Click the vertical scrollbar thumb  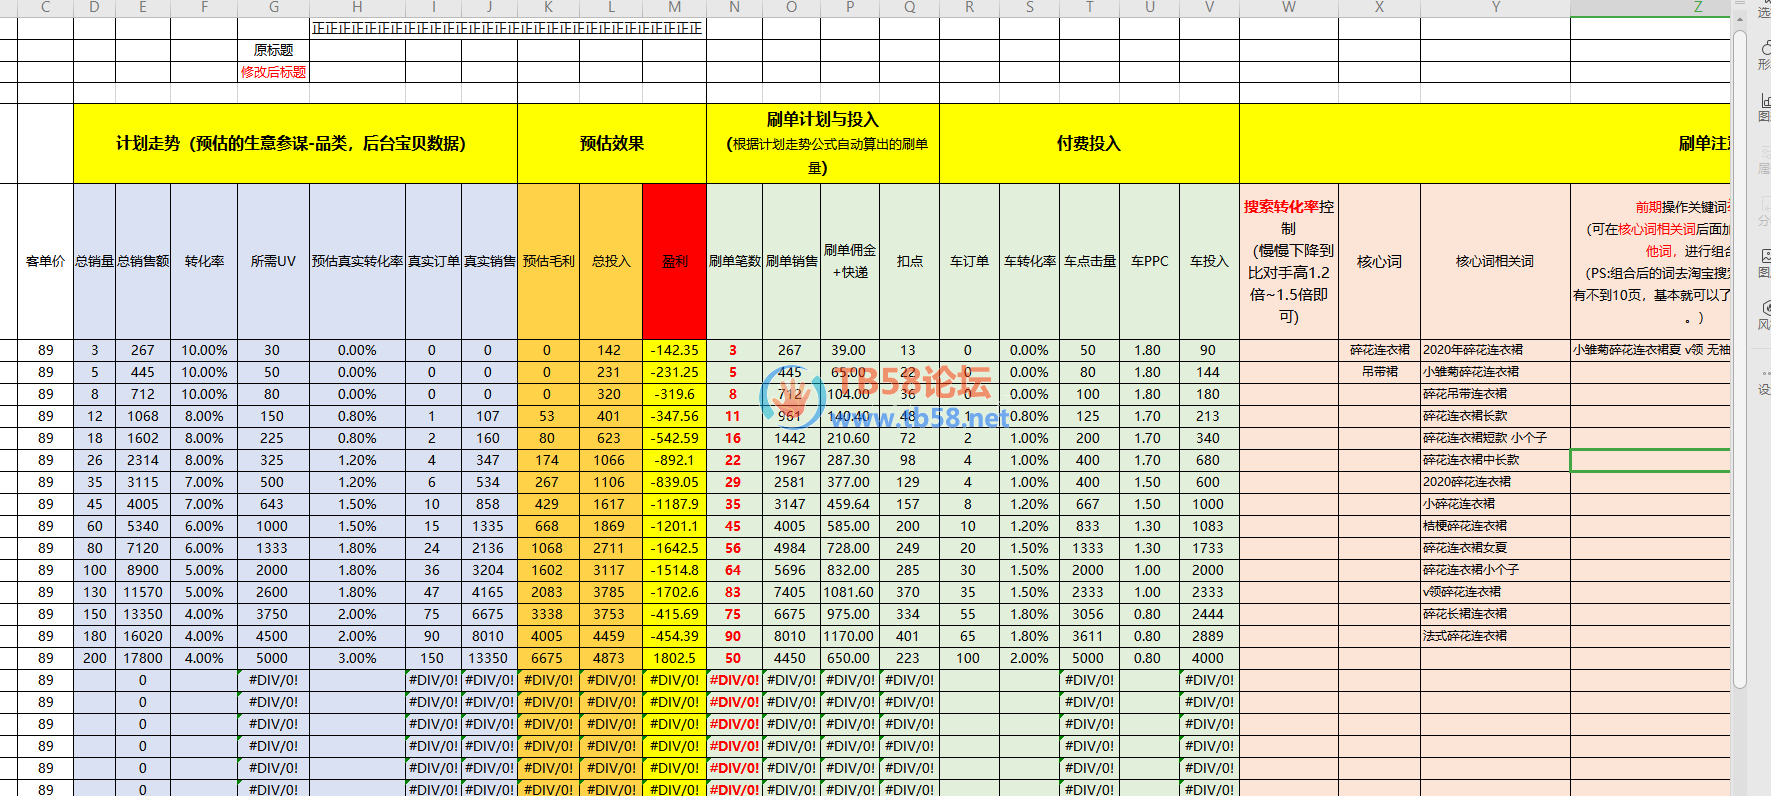(1740, 360)
